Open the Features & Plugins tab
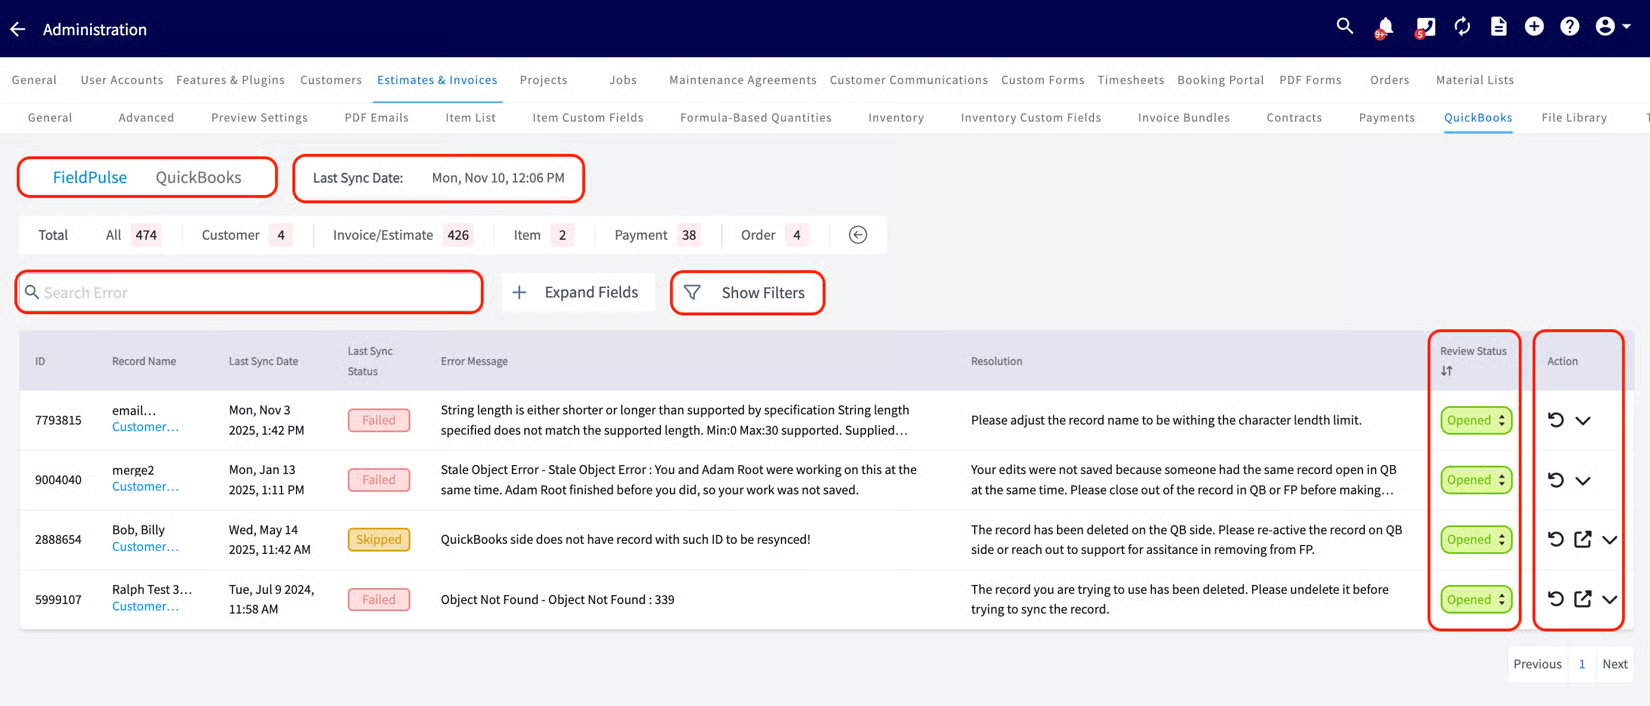The width and height of the screenshot is (1650, 706). pyautogui.click(x=230, y=80)
